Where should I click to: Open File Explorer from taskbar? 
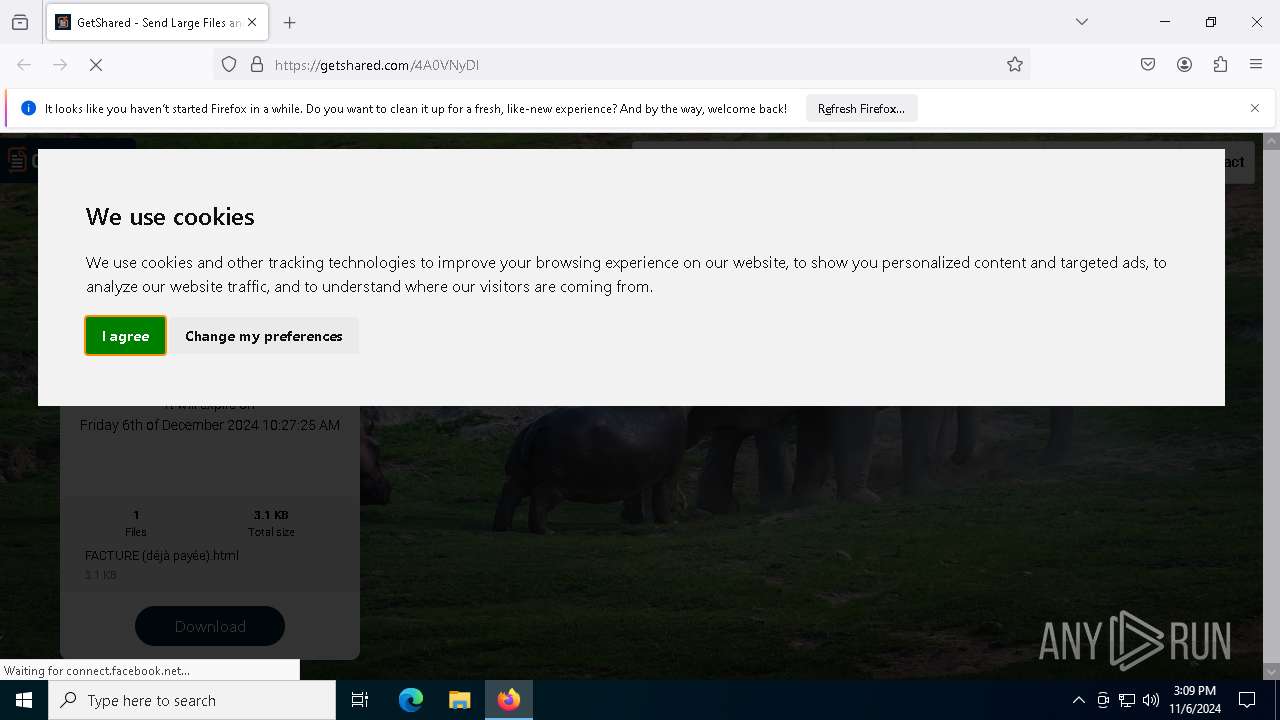[x=460, y=700]
